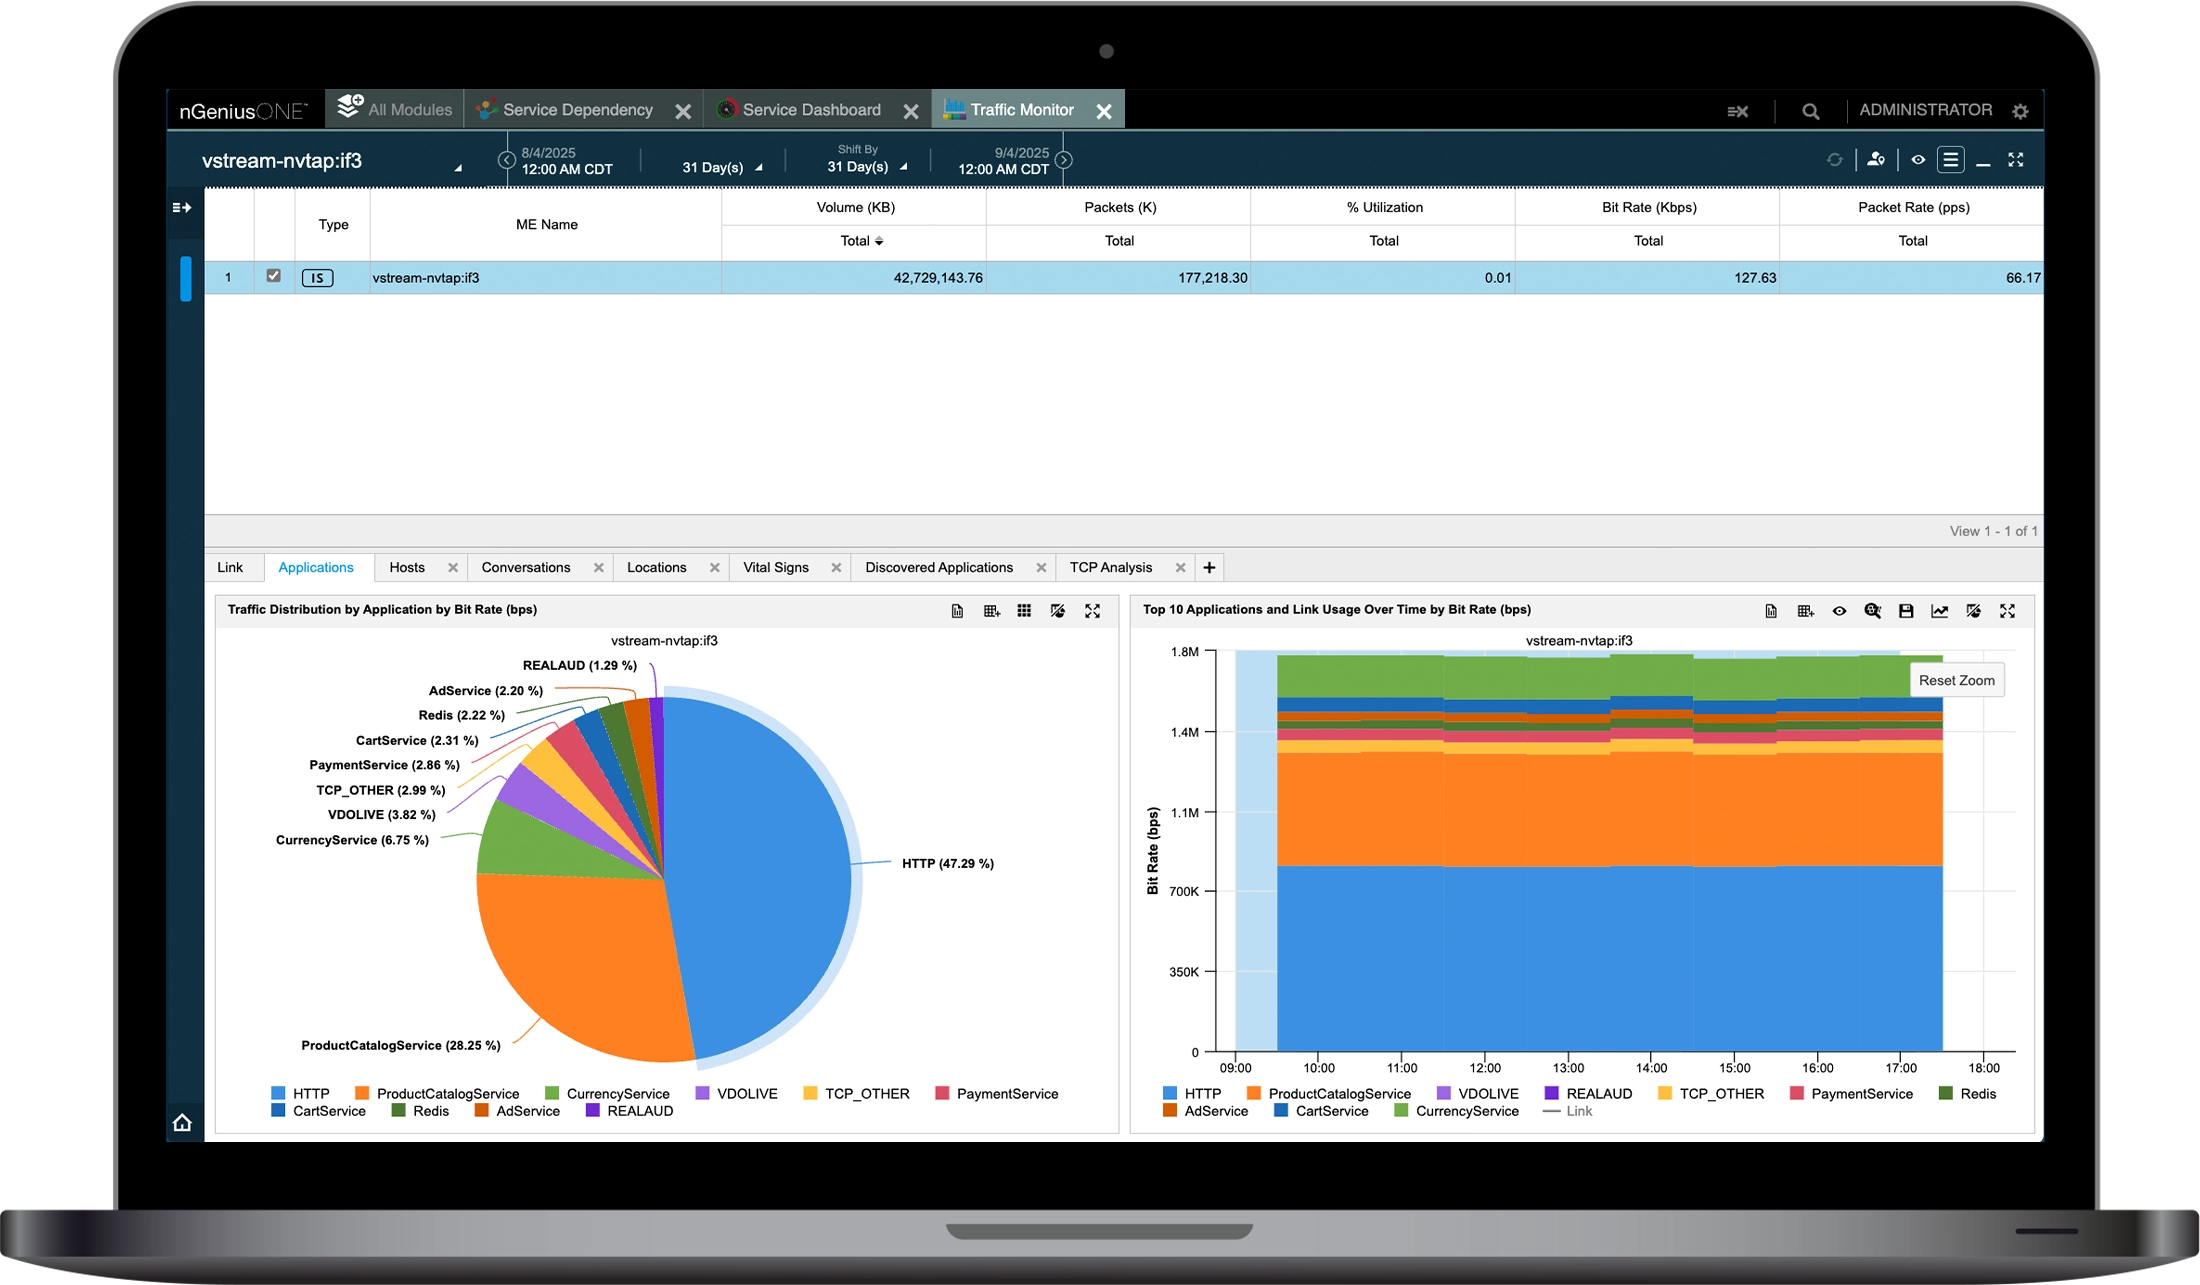Open the TCP Analysis tab

coord(1110,567)
